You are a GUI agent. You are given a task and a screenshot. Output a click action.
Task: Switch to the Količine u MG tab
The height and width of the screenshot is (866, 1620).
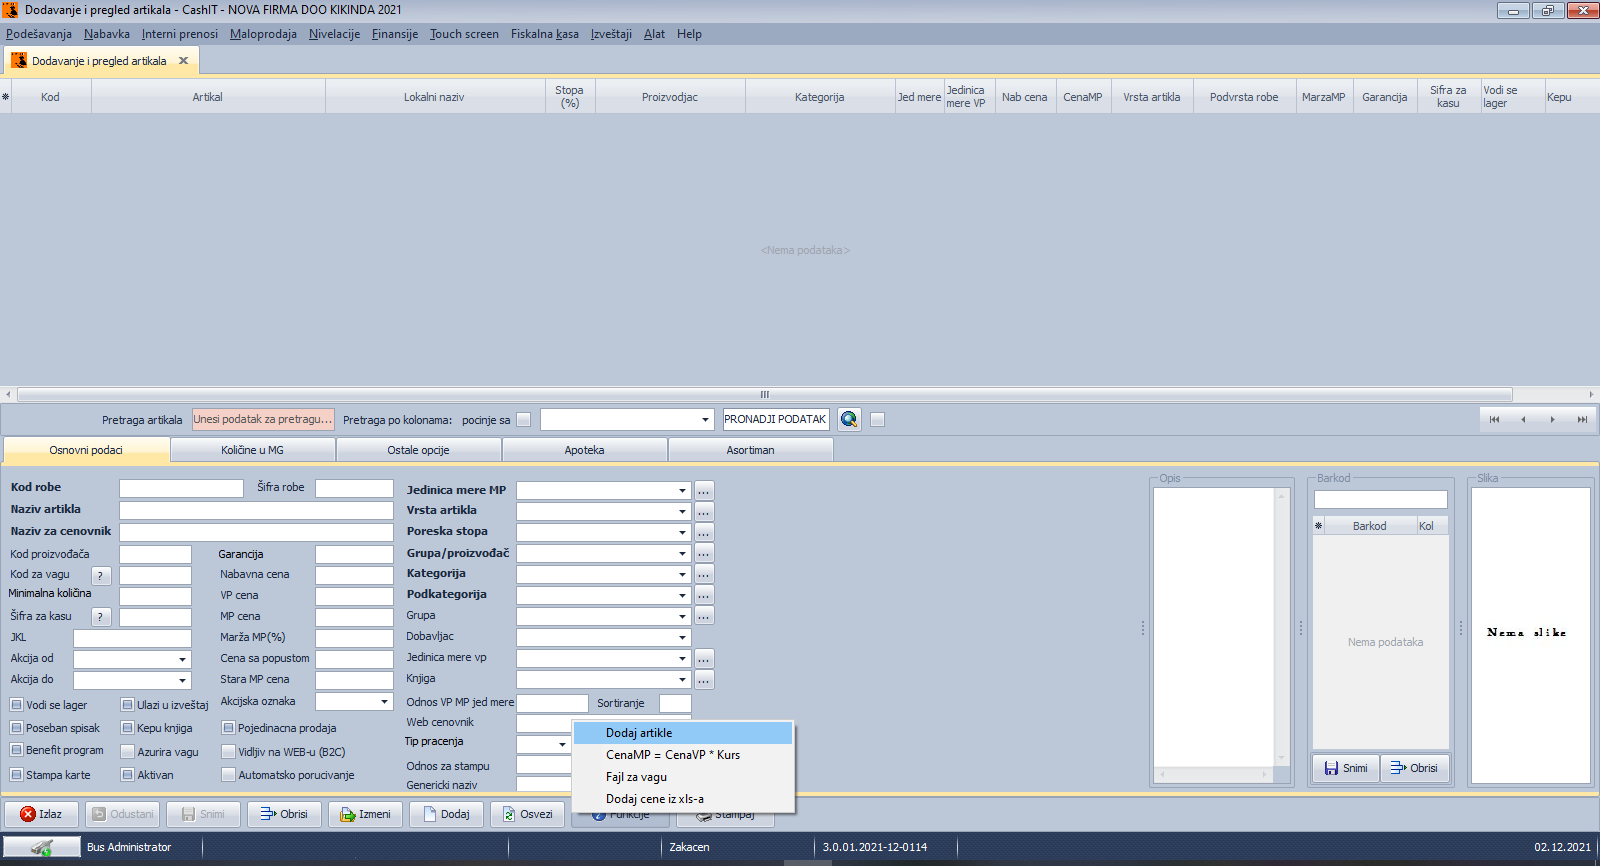click(x=253, y=450)
